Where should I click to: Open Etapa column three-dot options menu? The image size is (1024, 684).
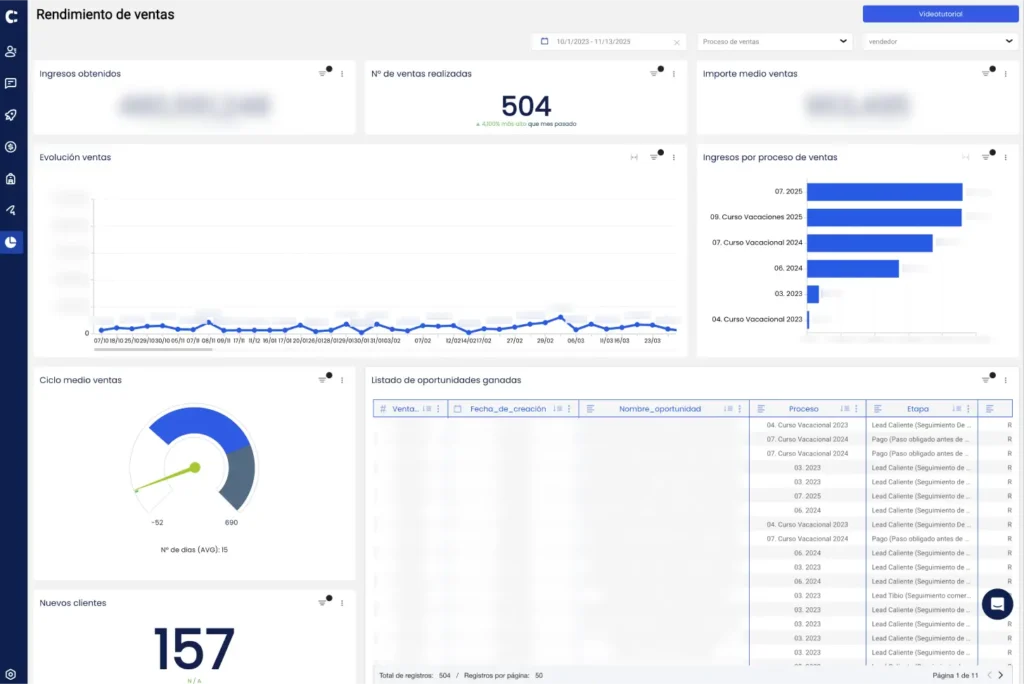(969, 409)
